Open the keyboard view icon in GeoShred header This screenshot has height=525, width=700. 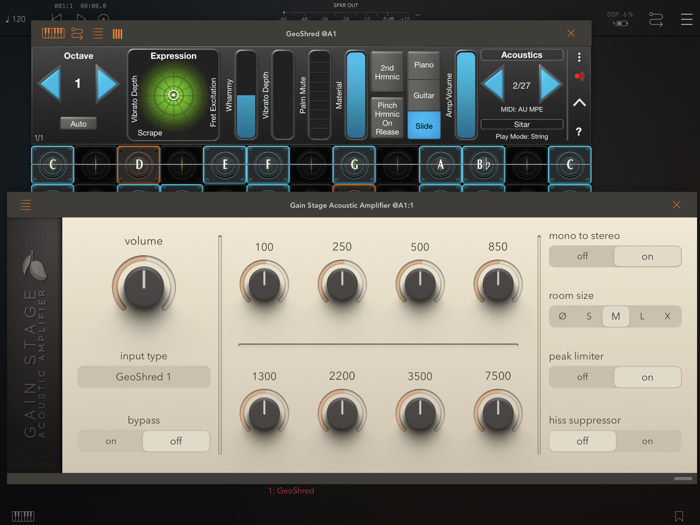(53, 33)
